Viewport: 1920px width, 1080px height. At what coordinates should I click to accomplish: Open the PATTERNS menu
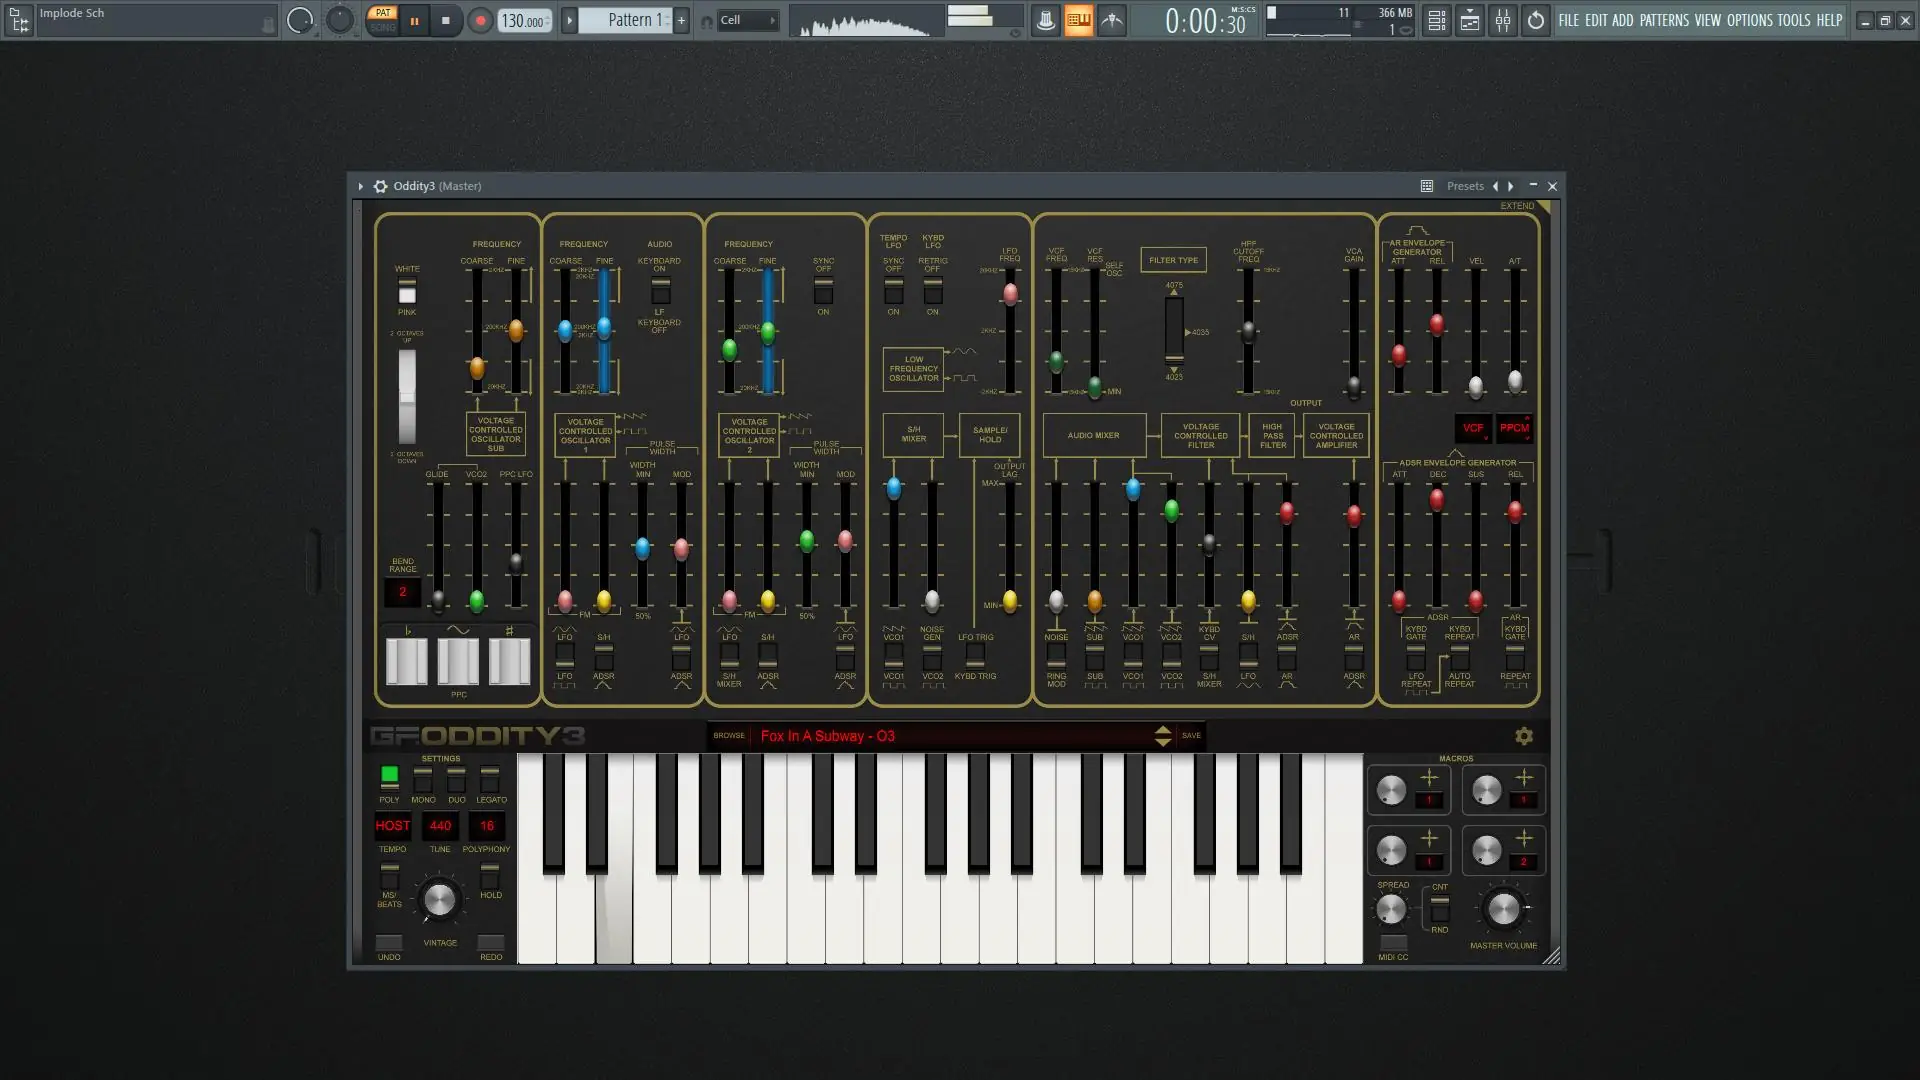[x=1664, y=20]
